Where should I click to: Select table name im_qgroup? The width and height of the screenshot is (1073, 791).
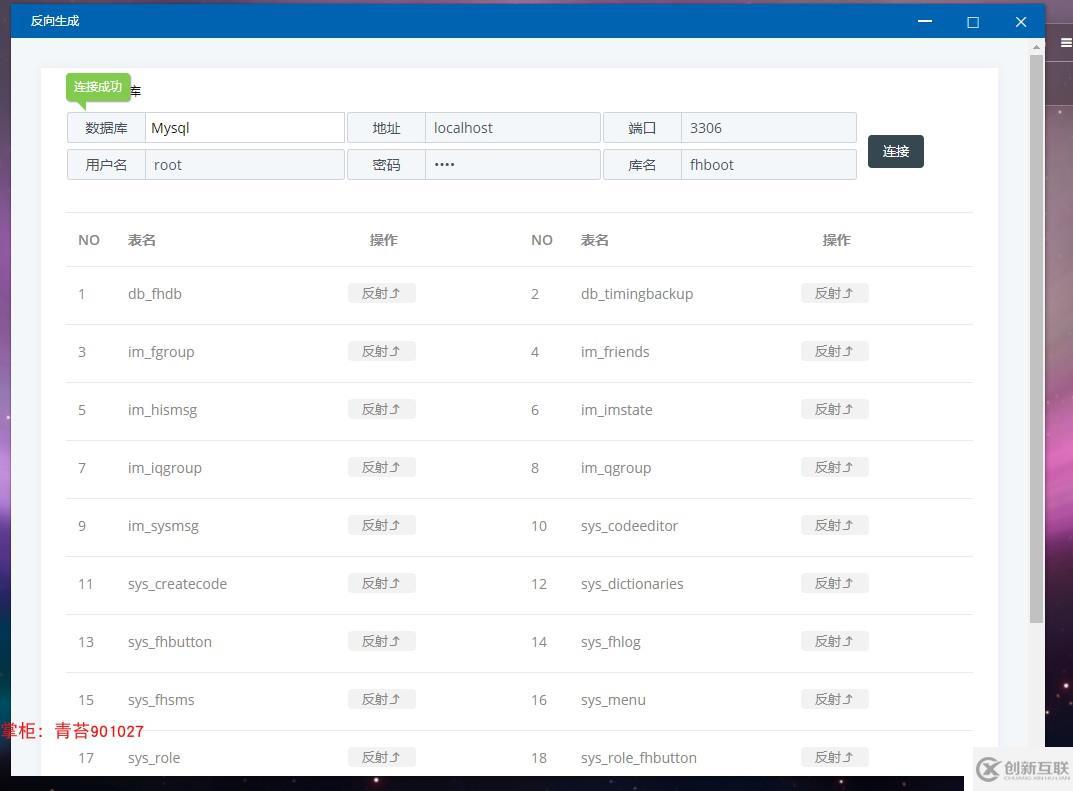click(x=616, y=469)
